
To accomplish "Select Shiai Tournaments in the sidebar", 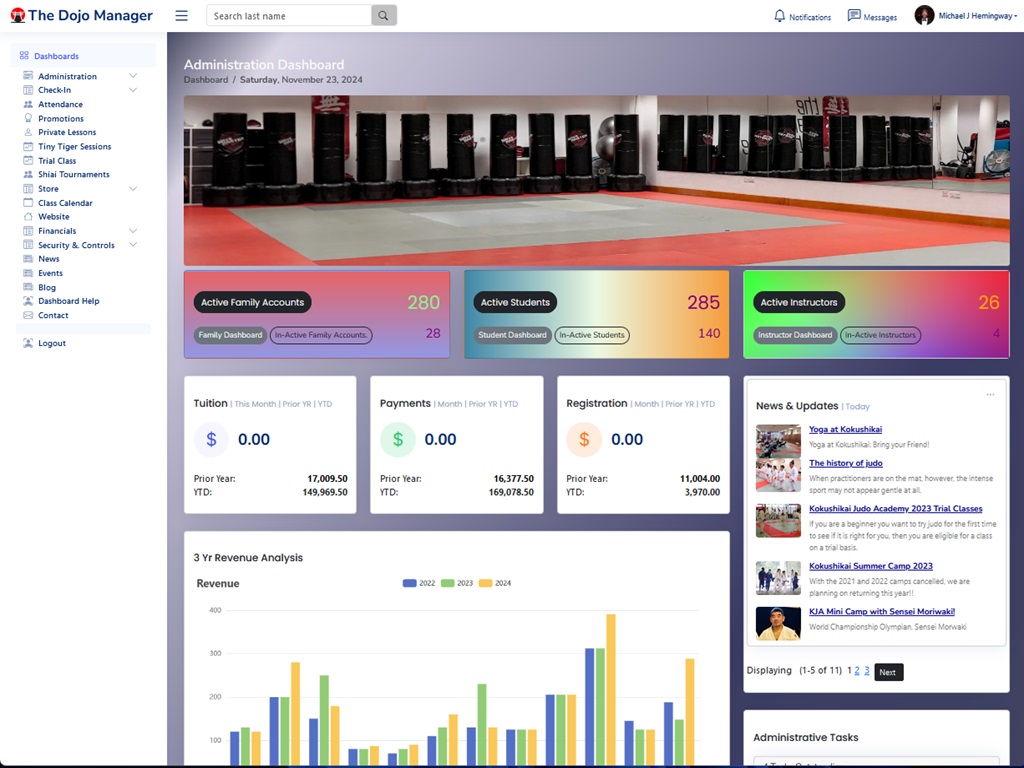I will 74,175.
